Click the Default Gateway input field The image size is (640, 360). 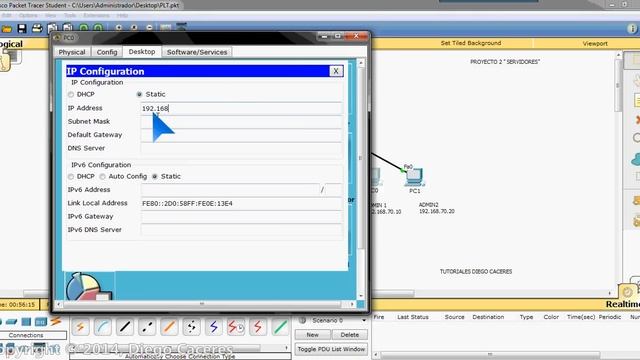click(241, 135)
